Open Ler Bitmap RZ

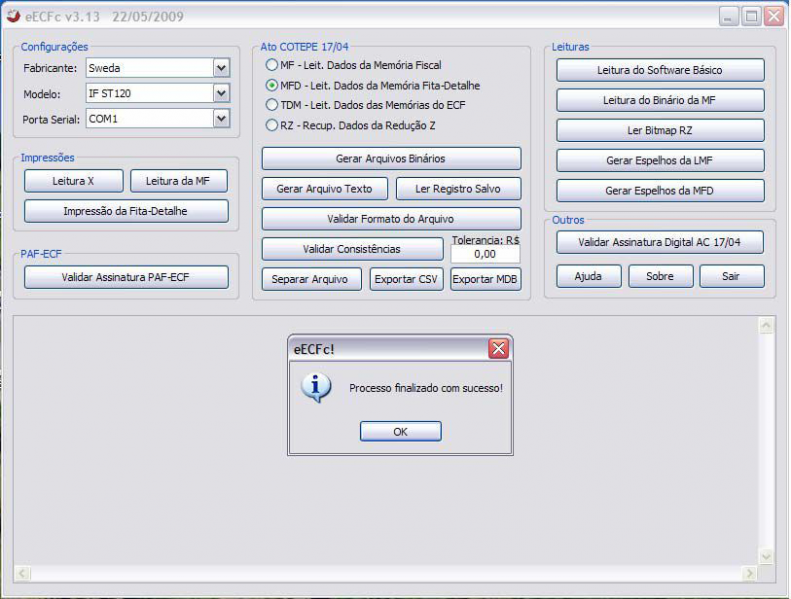pos(660,130)
